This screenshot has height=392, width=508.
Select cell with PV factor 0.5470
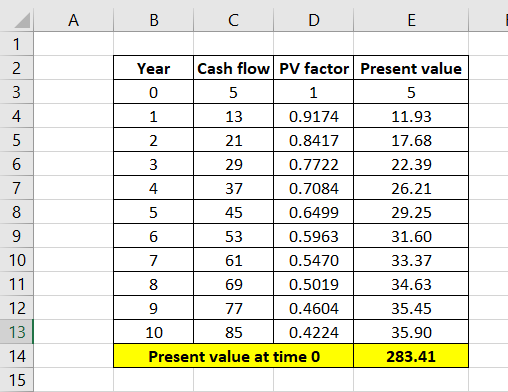313,260
